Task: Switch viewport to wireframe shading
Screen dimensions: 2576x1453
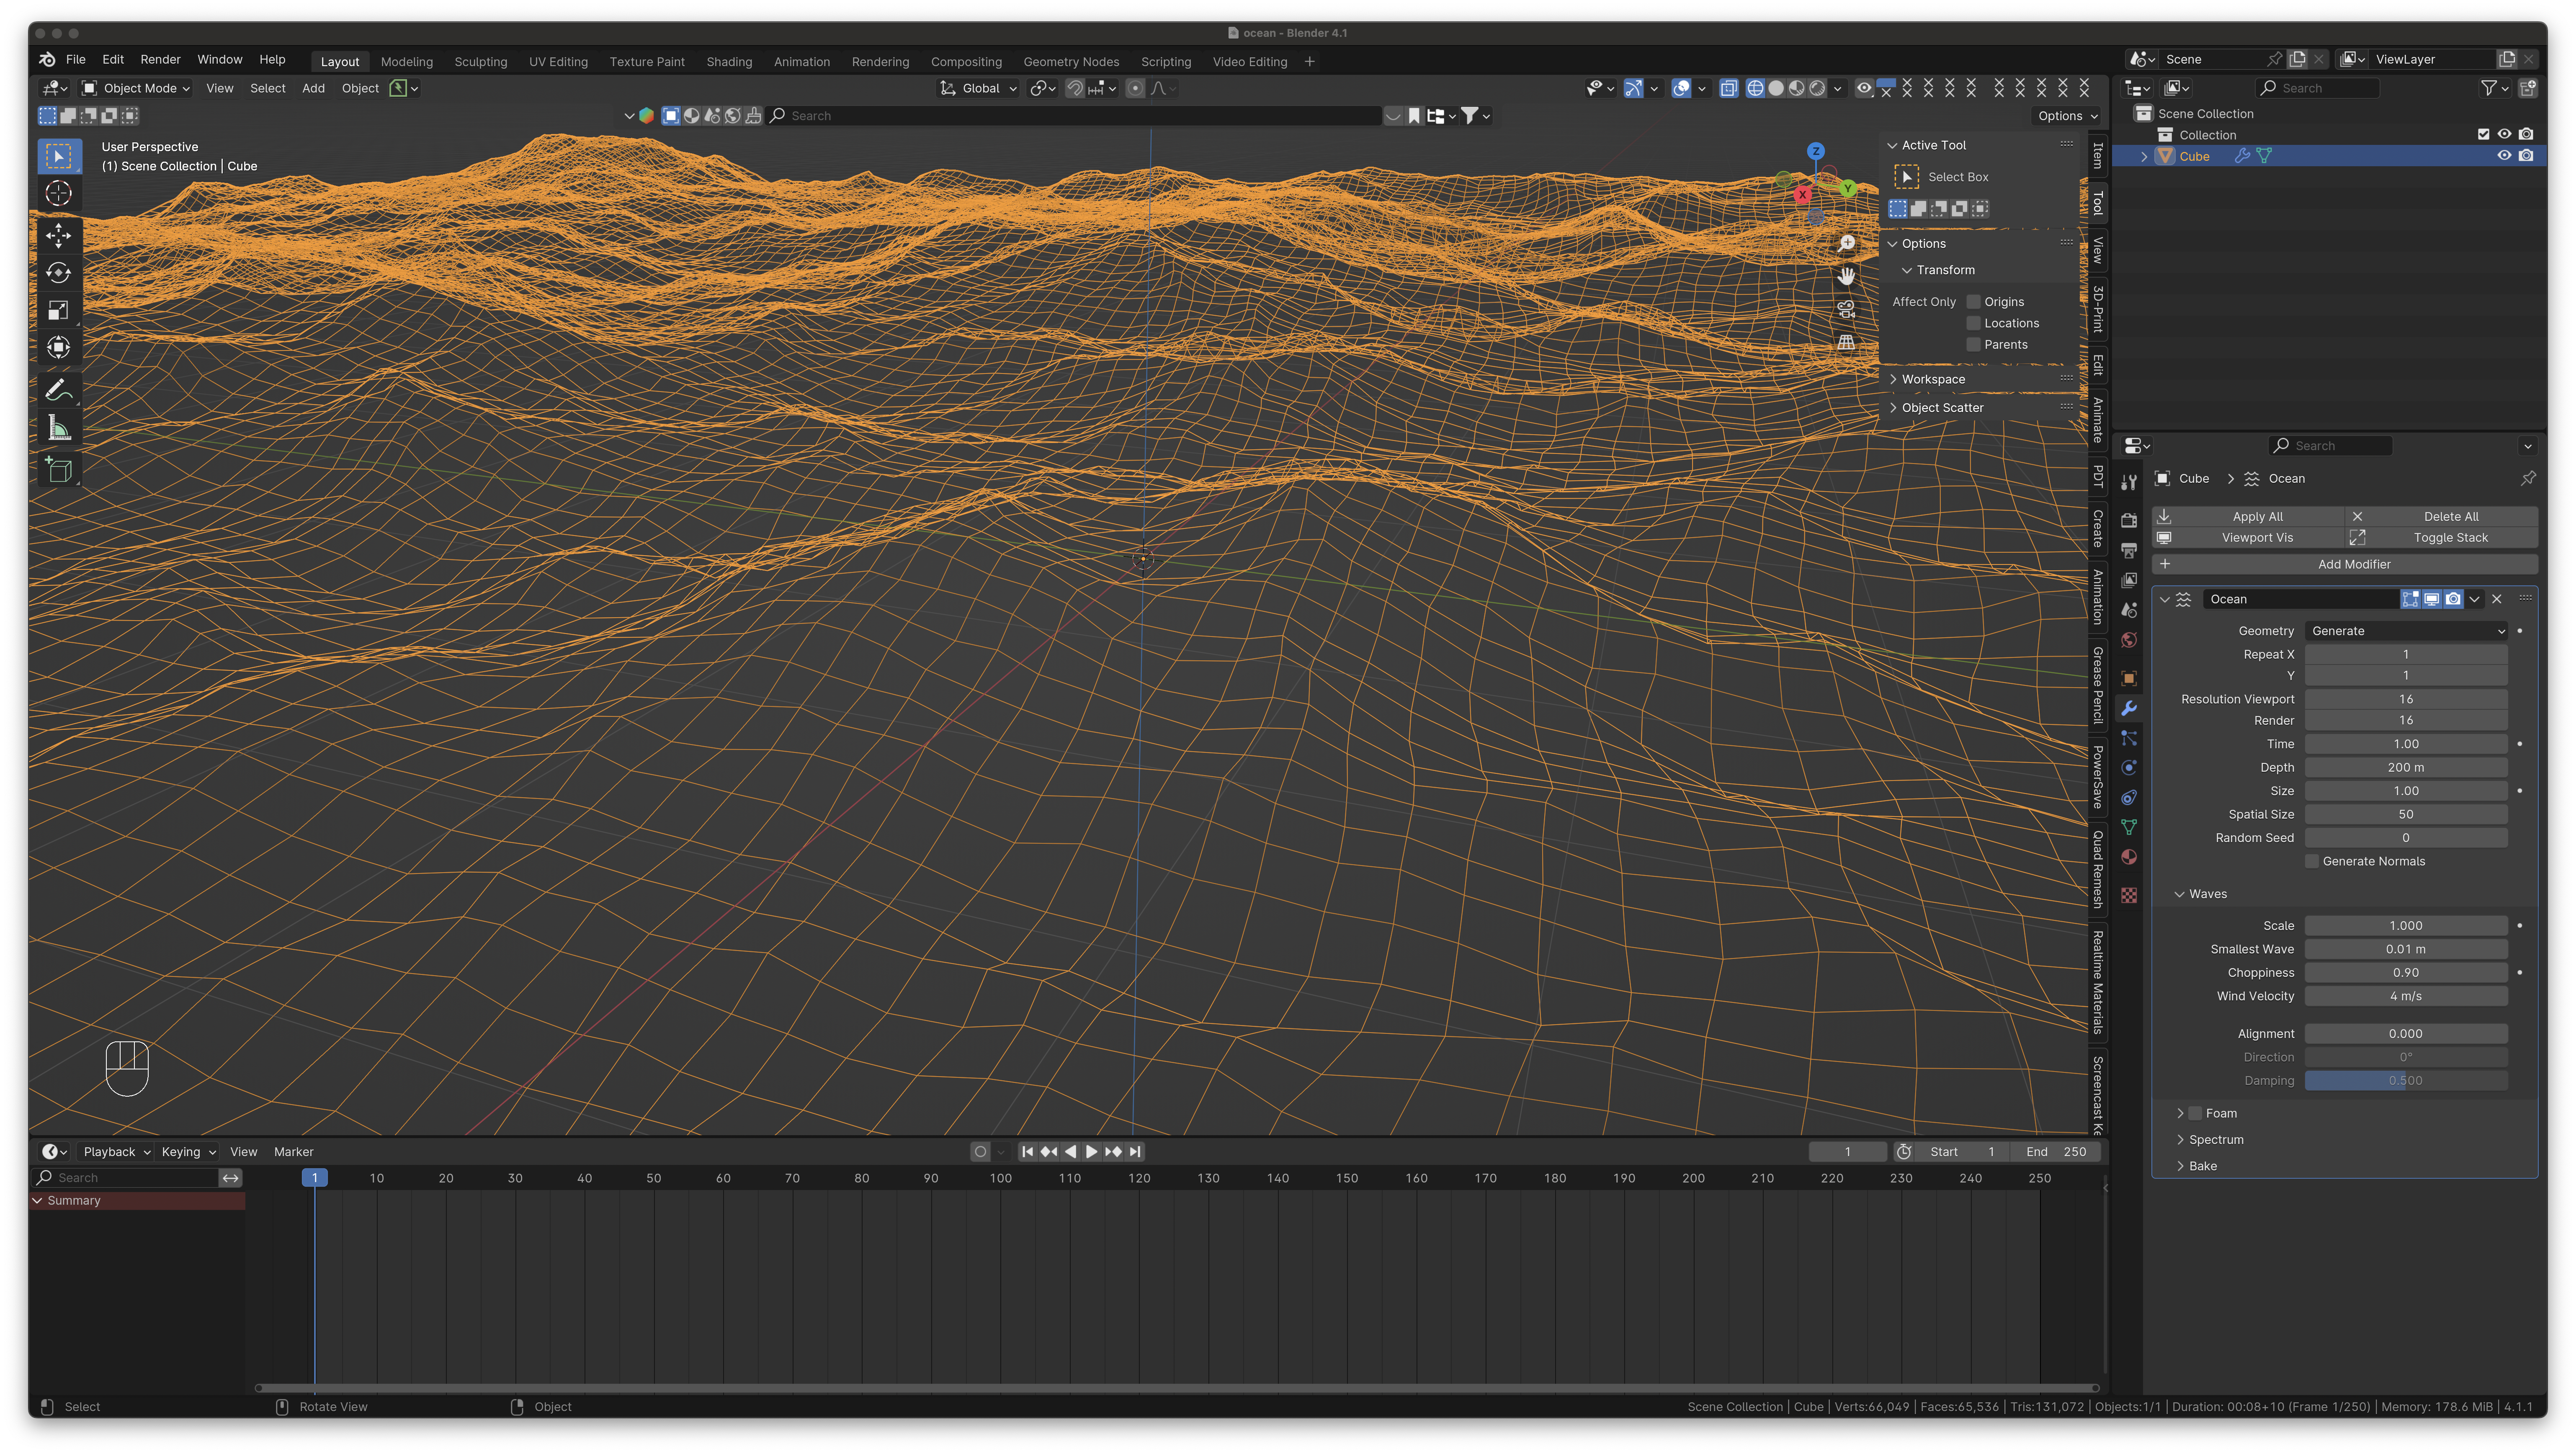Action: click(1755, 88)
